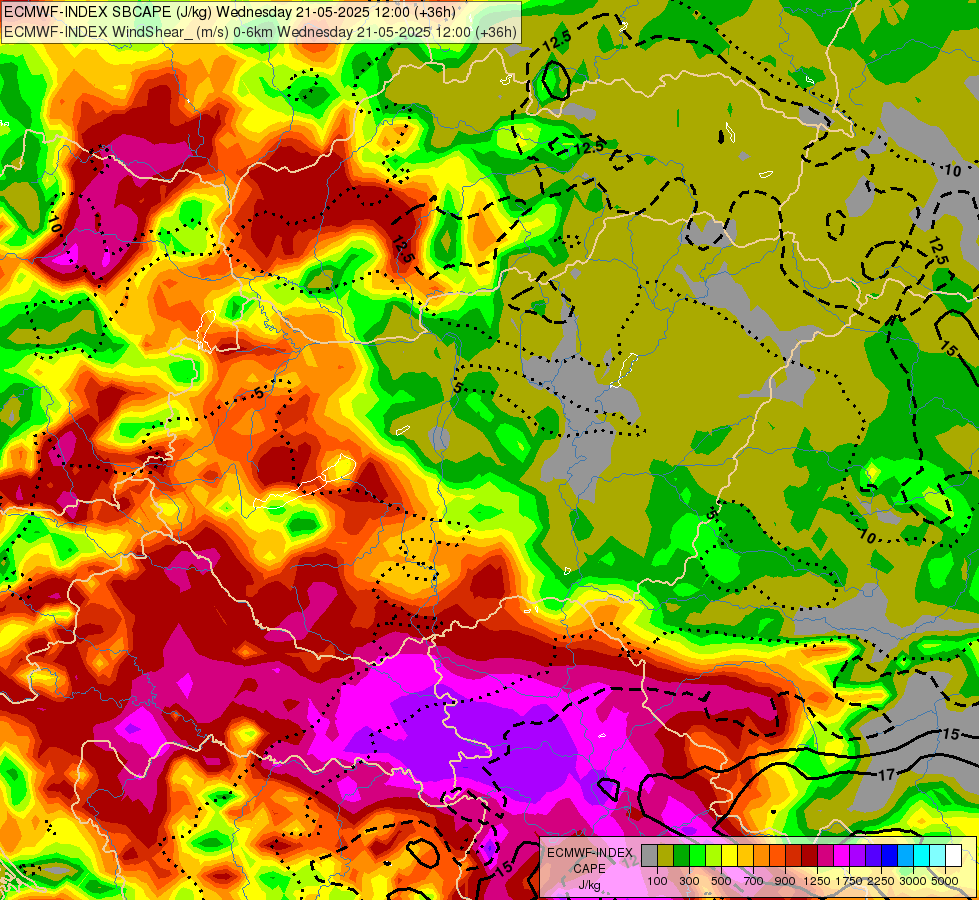Click the legend value 5000
The image size is (979, 900).
click(x=945, y=881)
